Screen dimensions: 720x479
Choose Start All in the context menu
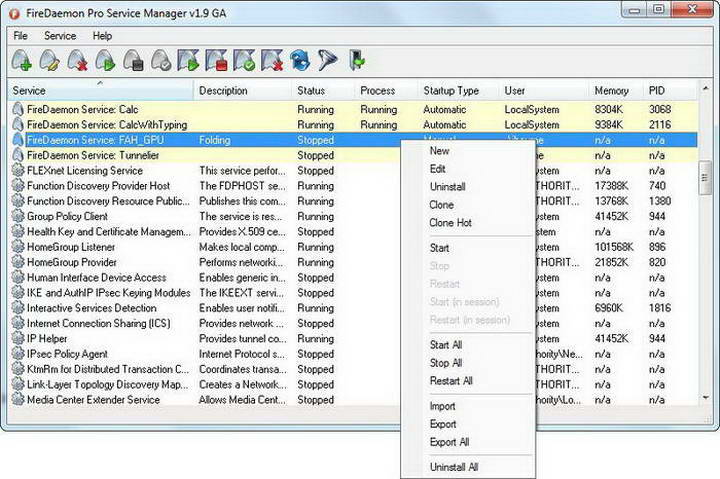(x=468, y=345)
